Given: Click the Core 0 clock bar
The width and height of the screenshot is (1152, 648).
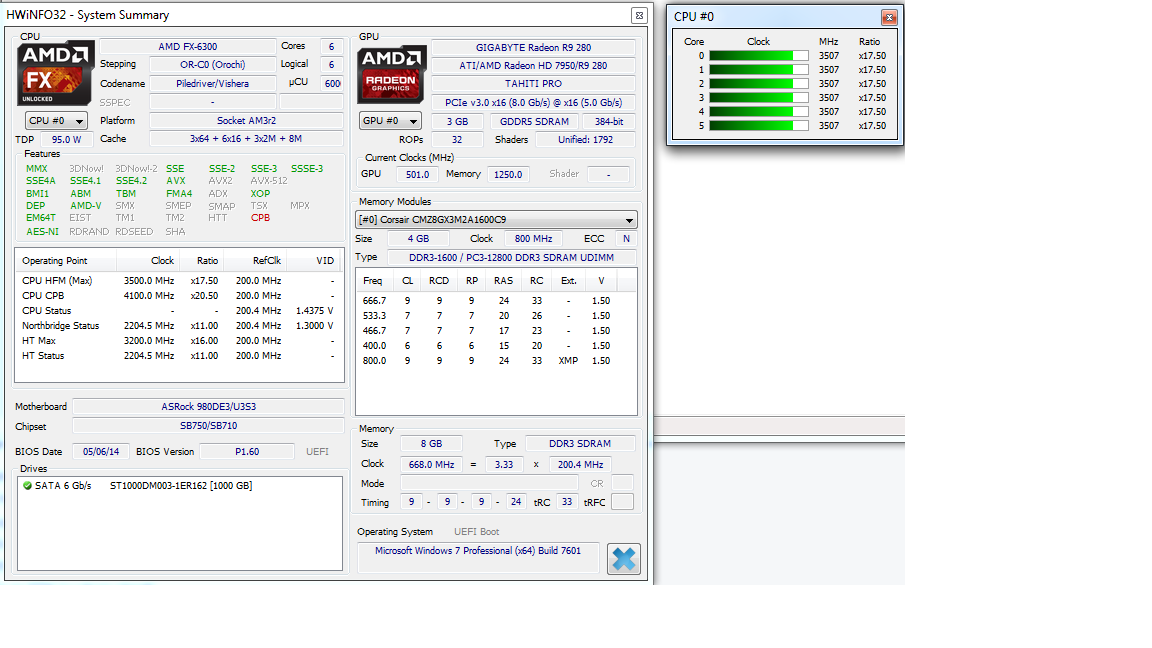Looking at the screenshot, I should [x=759, y=56].
